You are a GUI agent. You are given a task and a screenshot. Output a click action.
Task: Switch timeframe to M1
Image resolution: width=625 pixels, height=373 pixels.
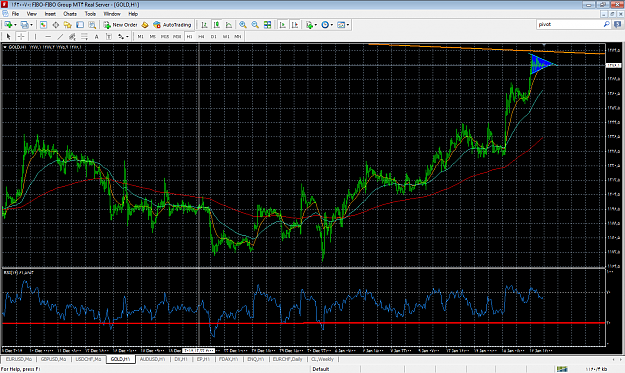(x=140, y=37)
